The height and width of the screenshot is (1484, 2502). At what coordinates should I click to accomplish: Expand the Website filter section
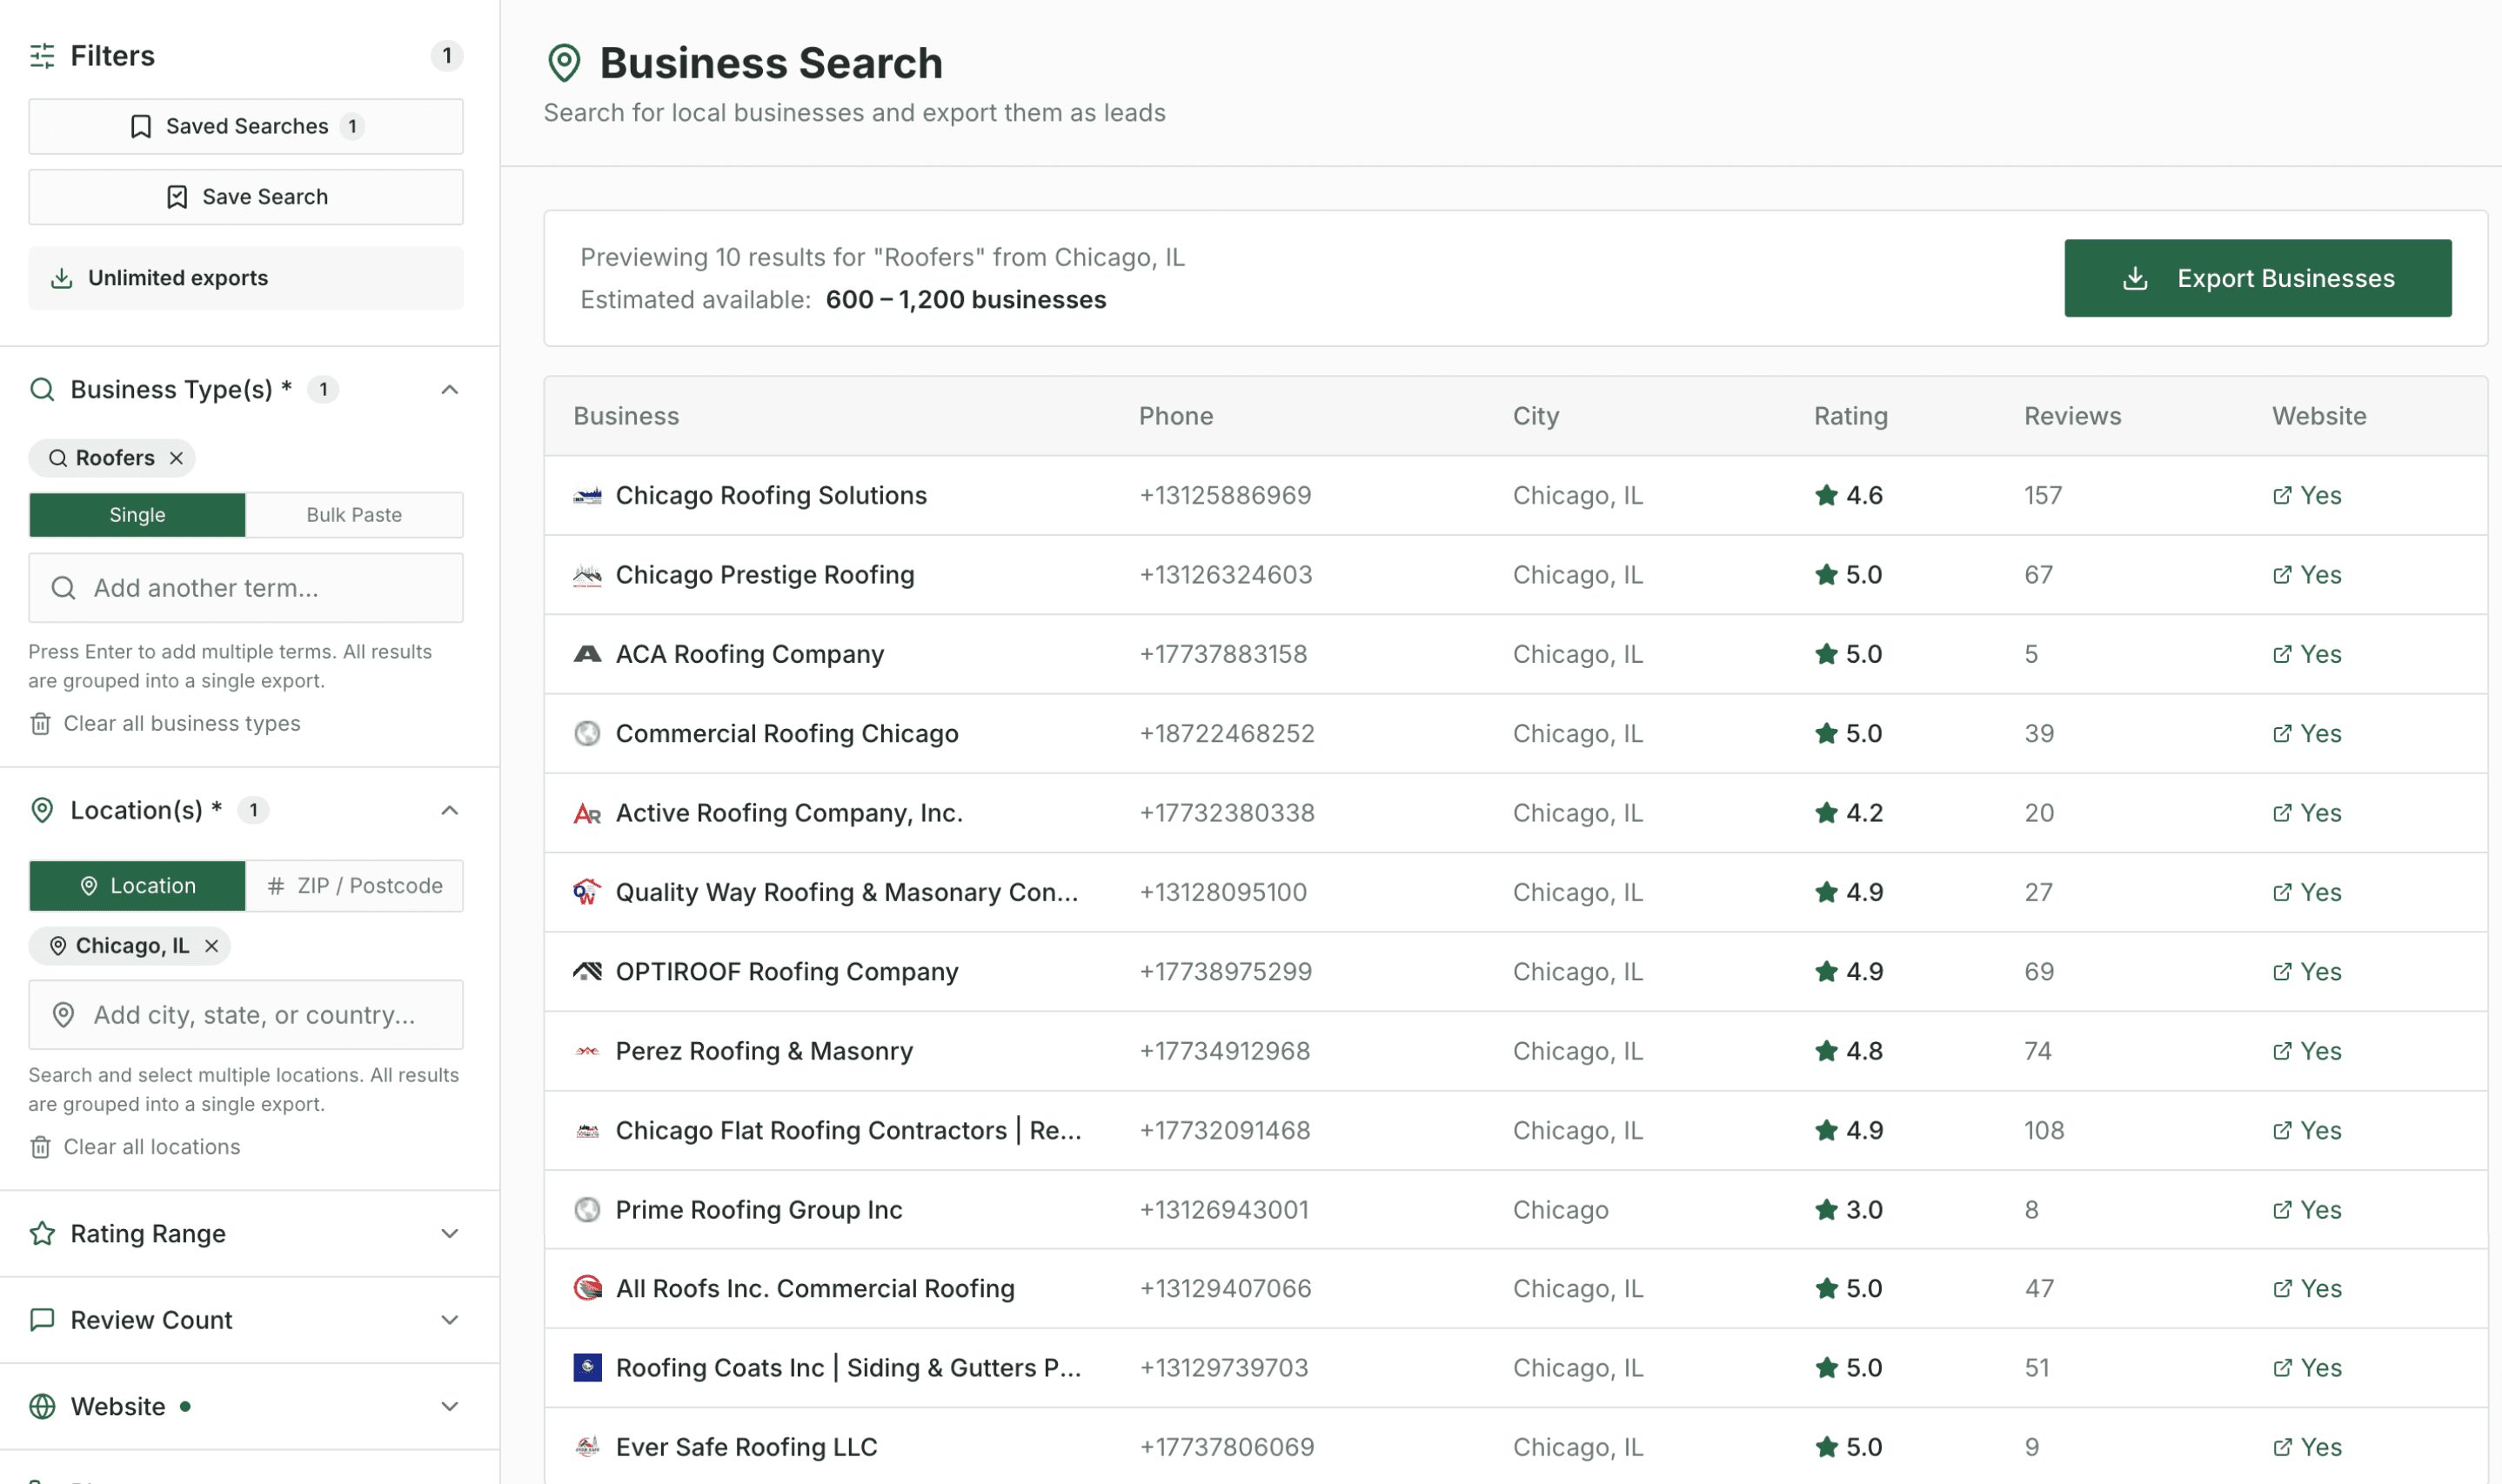[x=449, y=1406]
